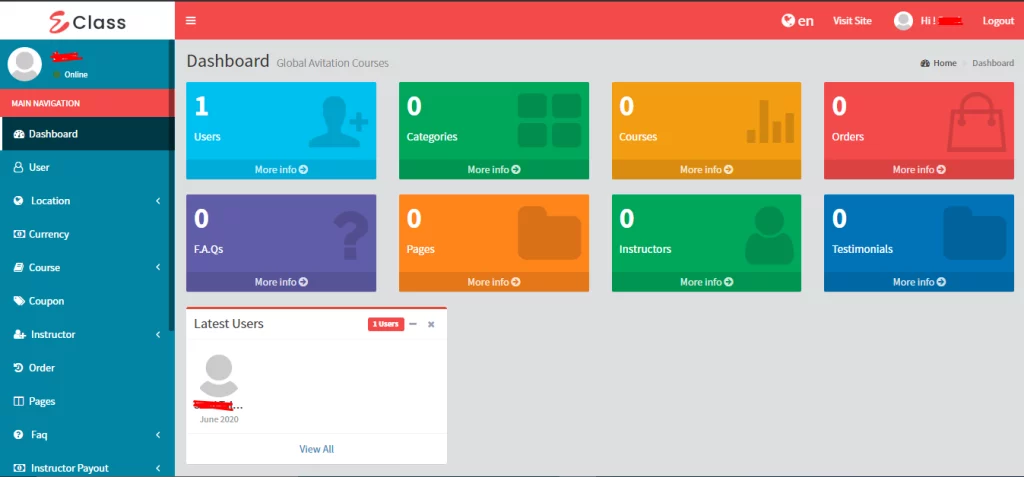
Task: Expand the Instructor submenu chevron
Action: pyautogui.click(x=158, y=335)
